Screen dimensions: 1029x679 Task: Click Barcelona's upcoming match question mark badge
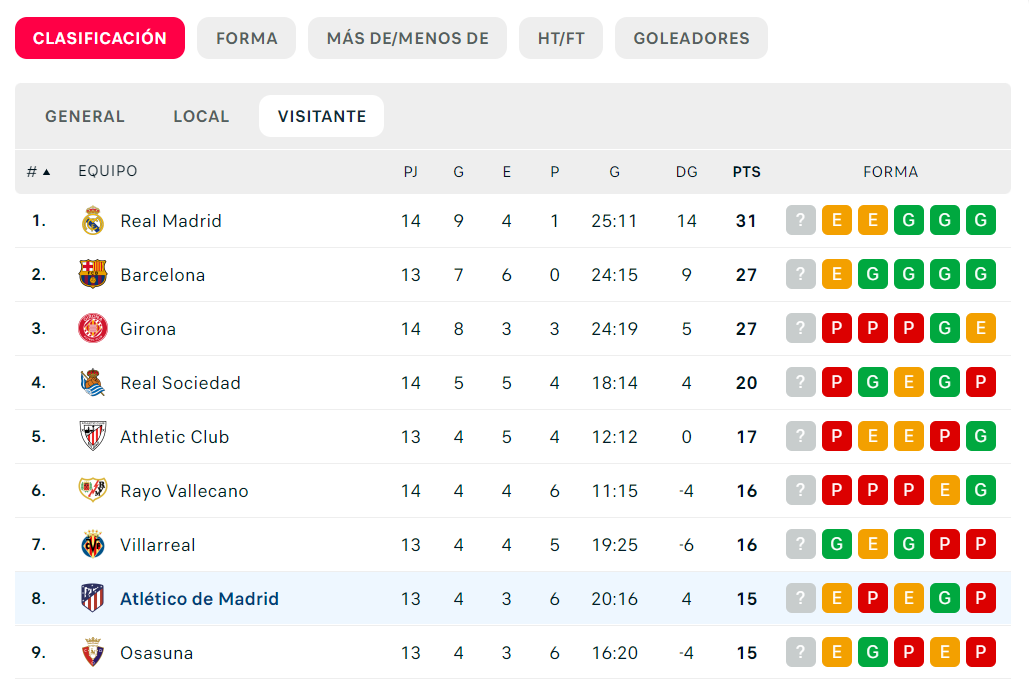click(x=800, y=274)
